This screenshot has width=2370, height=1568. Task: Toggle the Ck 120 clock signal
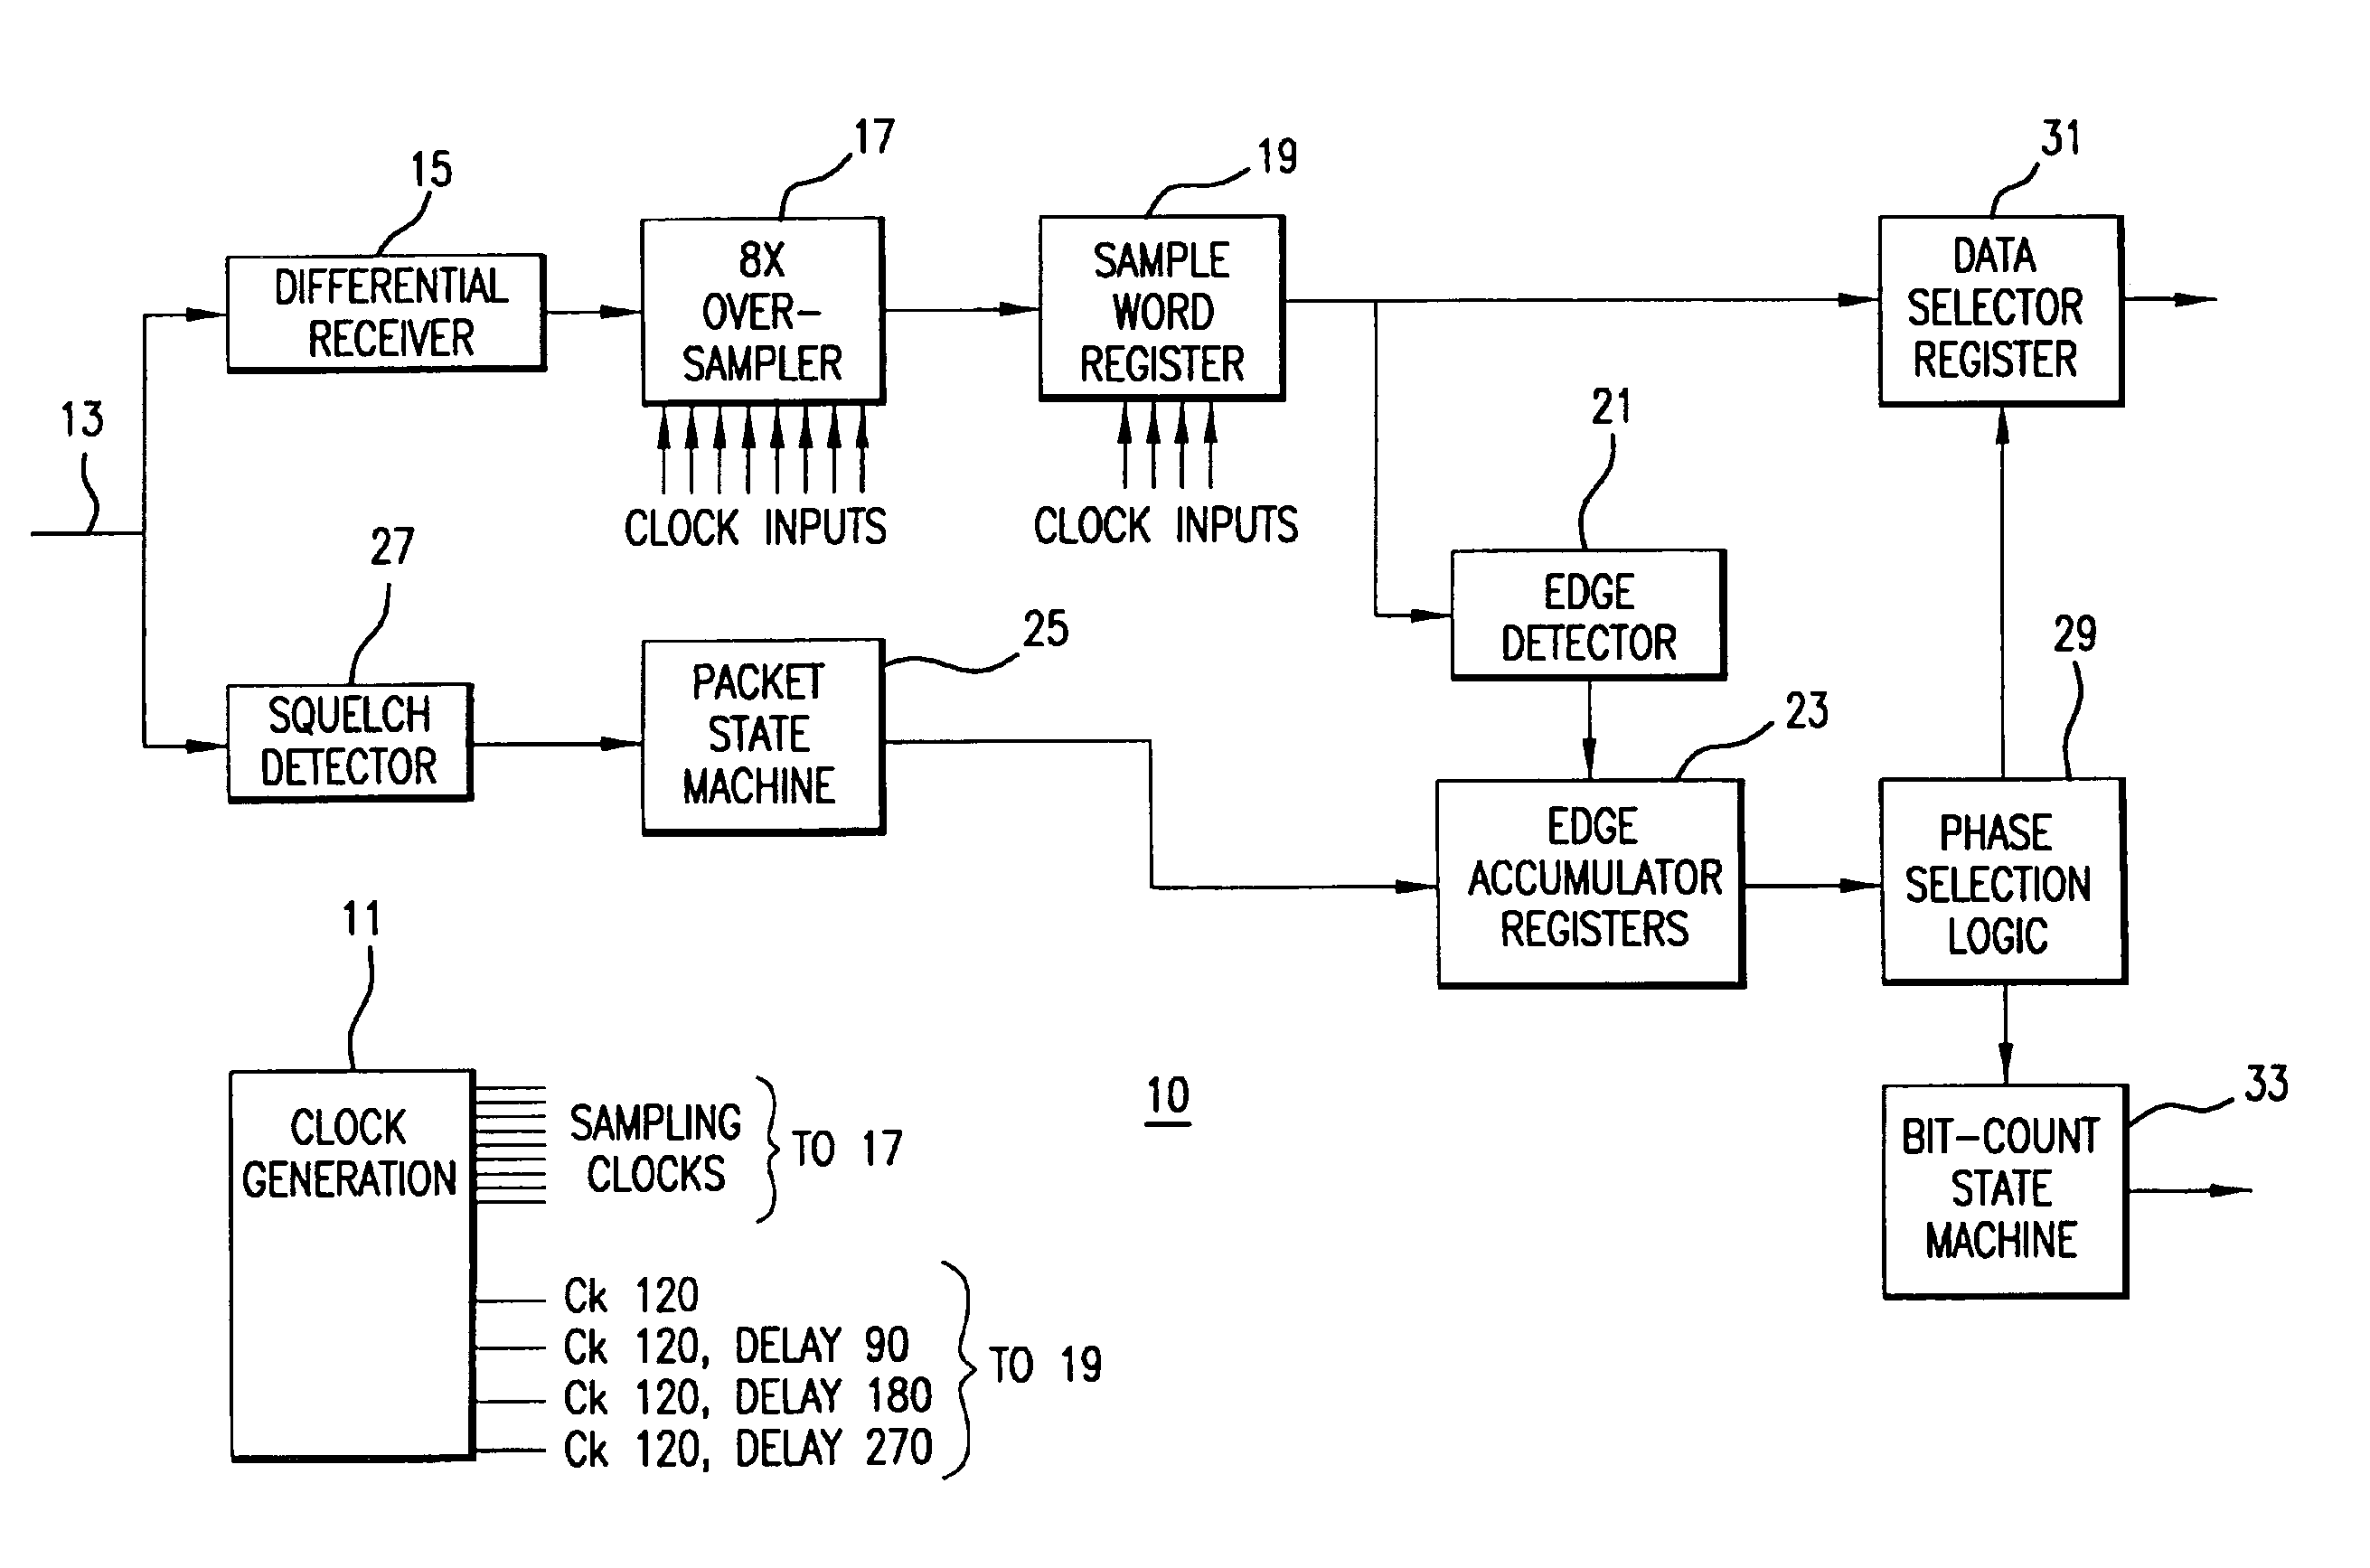426,1321
